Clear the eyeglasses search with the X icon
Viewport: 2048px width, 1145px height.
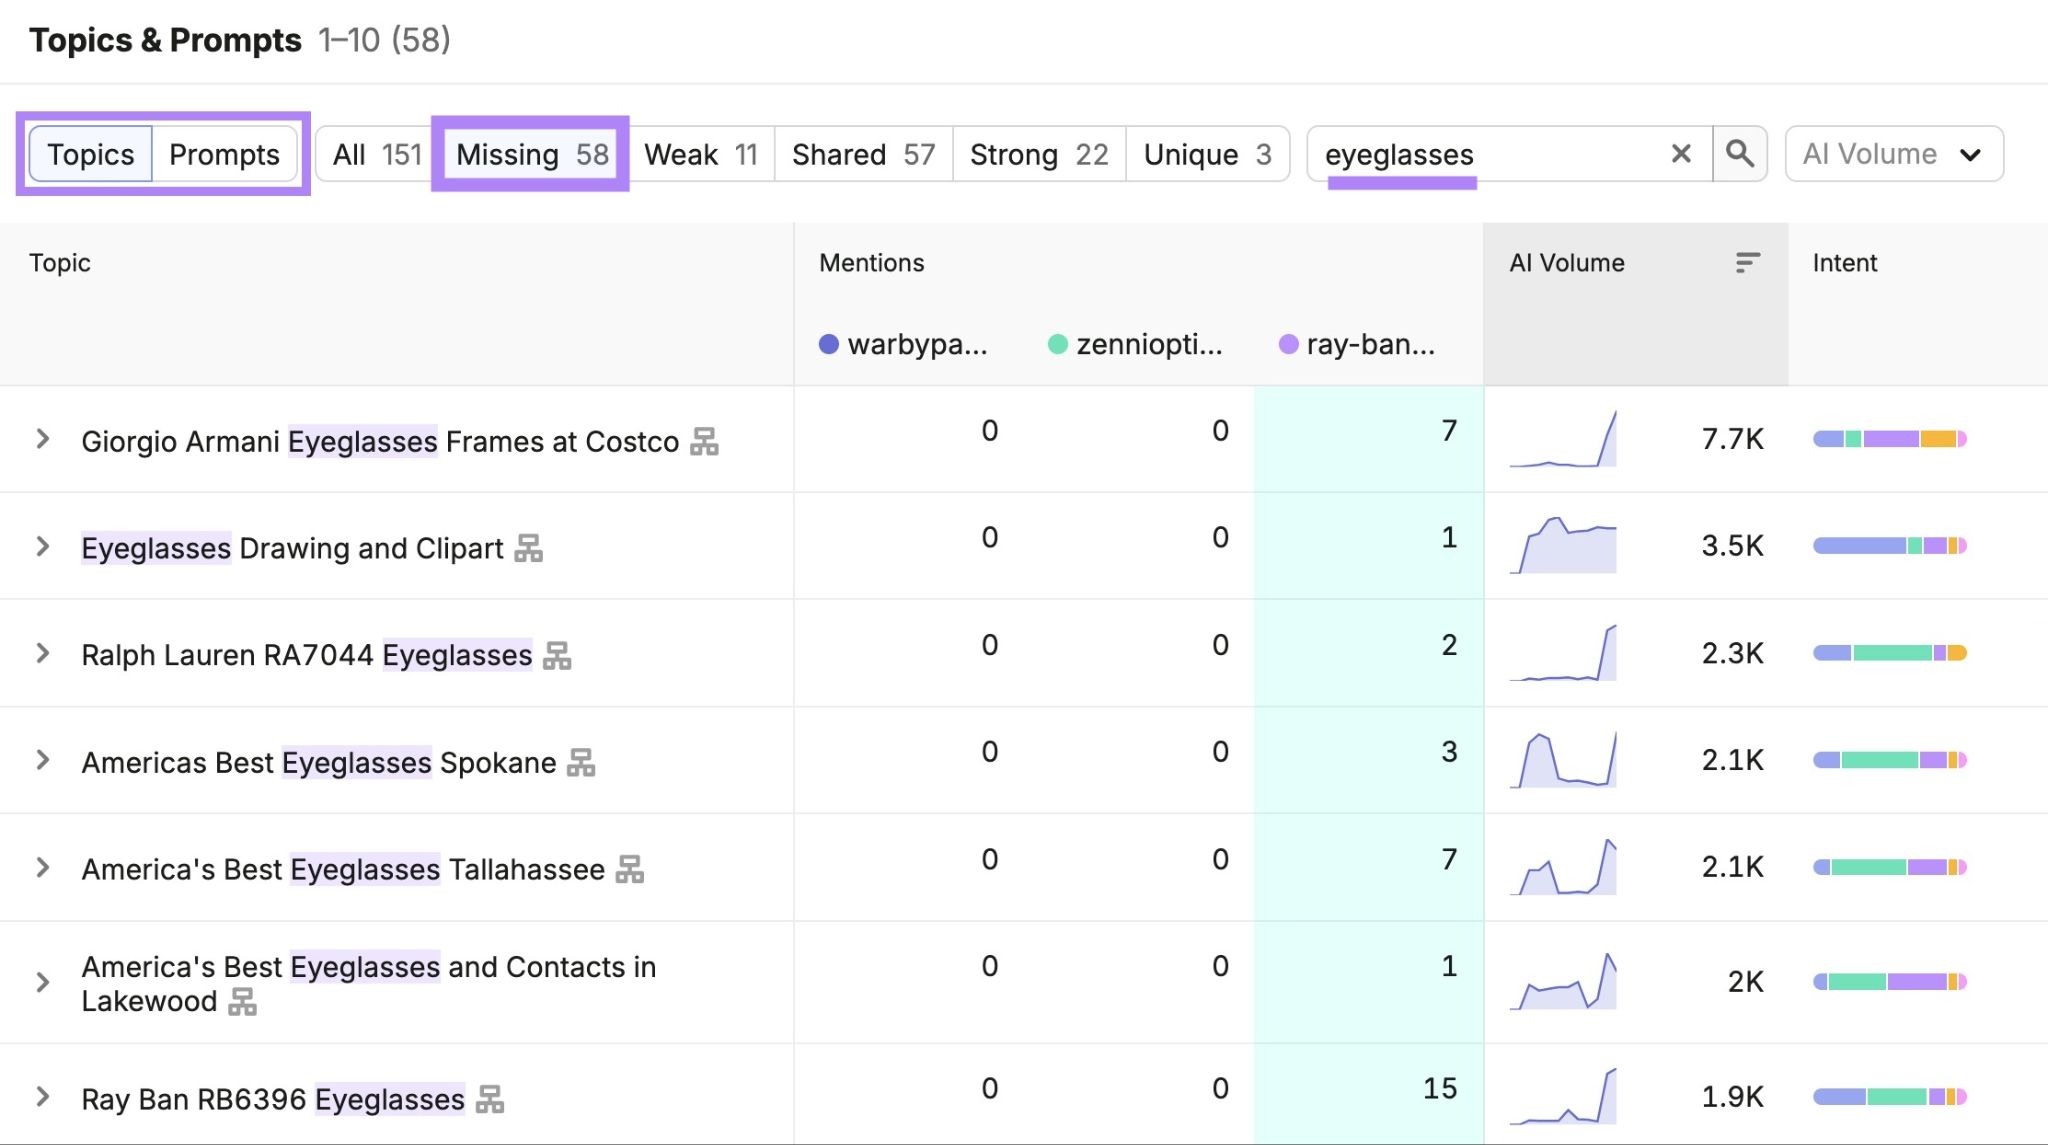pyautogui.click(x=1681, y=154)
